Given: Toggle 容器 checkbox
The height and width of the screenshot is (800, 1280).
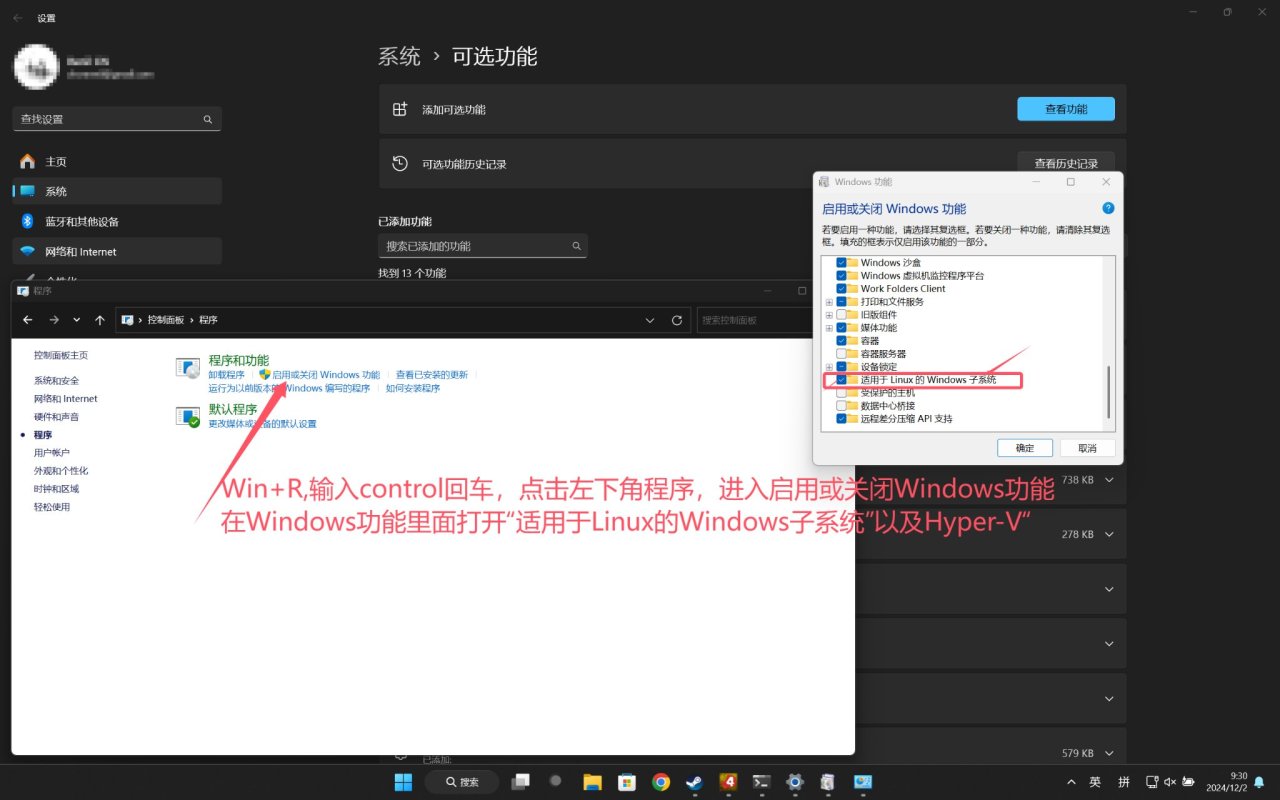Looking at the screenshot, I should pos(841,341).
